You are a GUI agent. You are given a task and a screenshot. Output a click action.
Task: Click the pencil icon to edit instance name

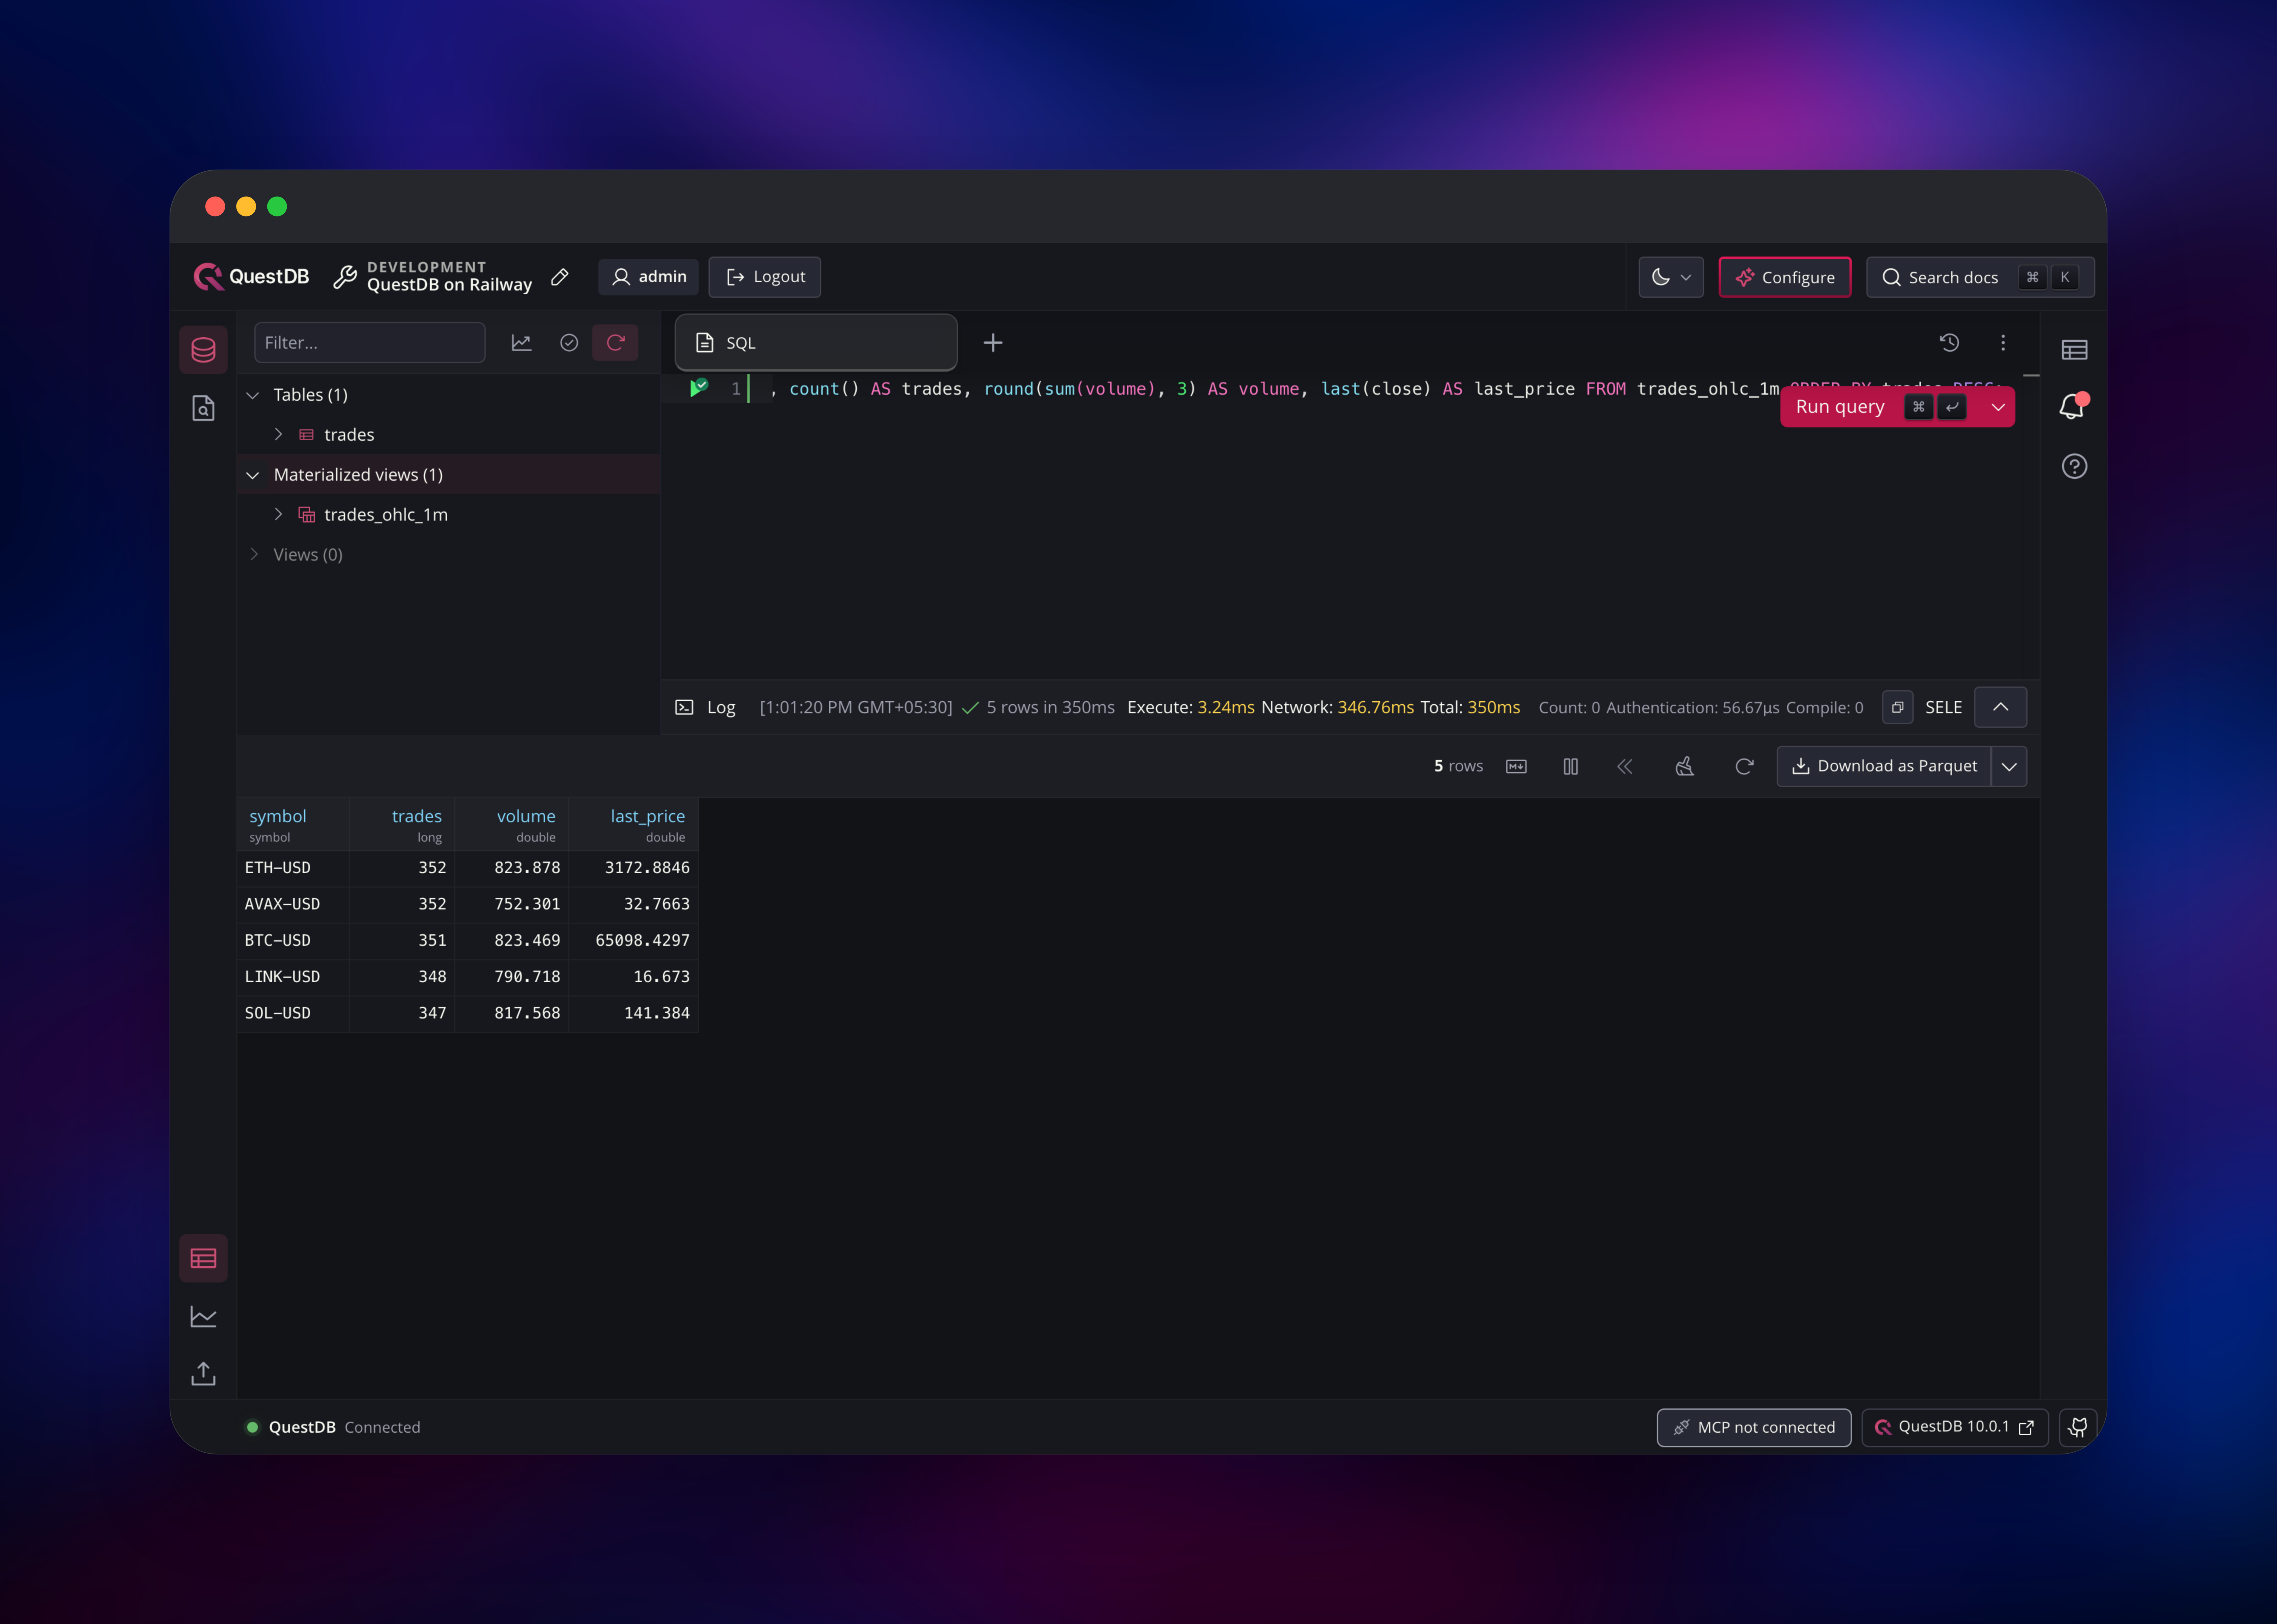tap(560, 277)
